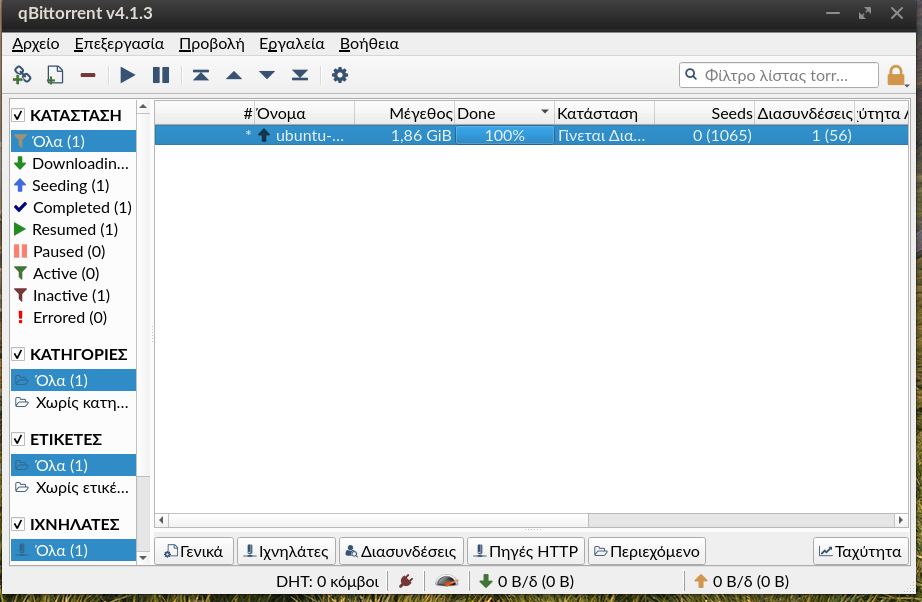Open the Προβολή menu

pos(212,44)
